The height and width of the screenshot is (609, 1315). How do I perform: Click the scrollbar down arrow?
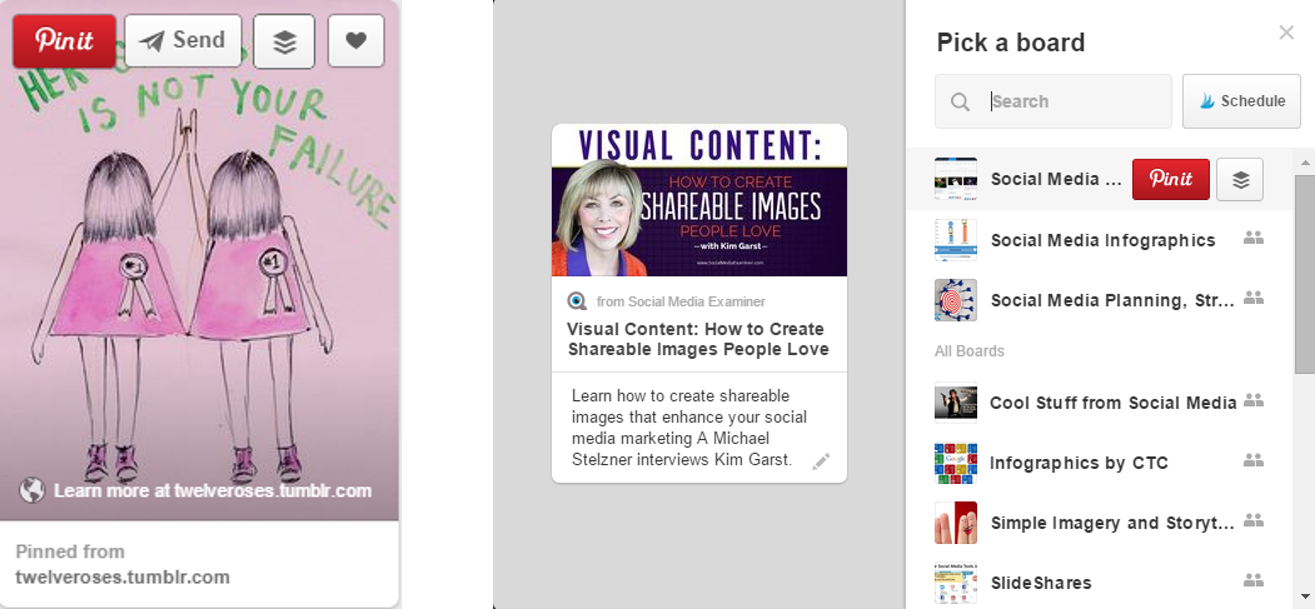click(x=1304, y=598)
